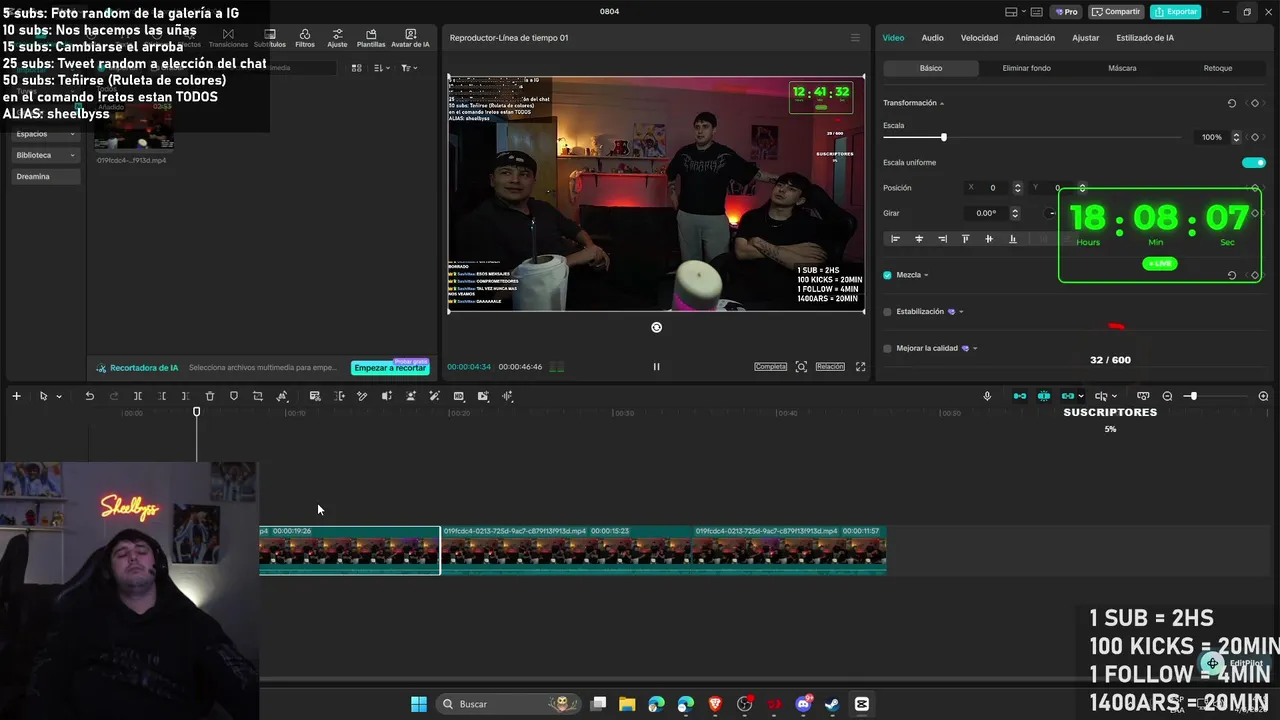This screenshot has width=1280, height=720.
Task: Open the Filtros panel
Action: [305, 38]
